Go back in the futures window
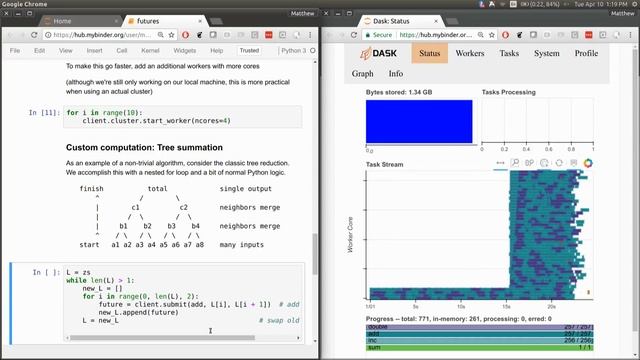This screenshot has width=640, height=360. [x=11, y=35]
